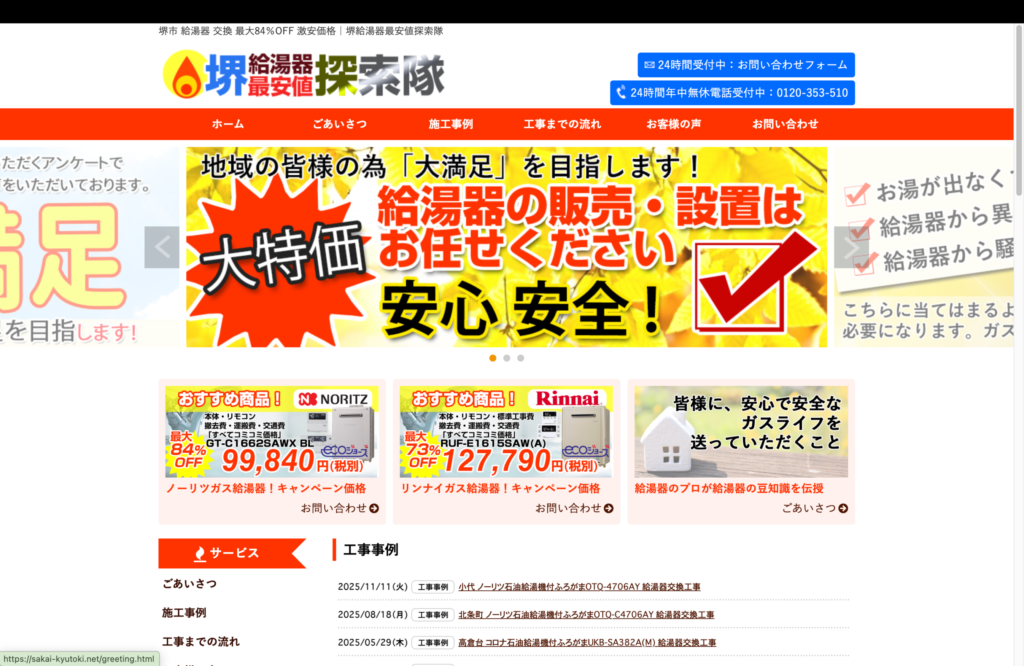
Task: Click the 堺市 給湯器 交換 tagline at the top
Action: 300,31
